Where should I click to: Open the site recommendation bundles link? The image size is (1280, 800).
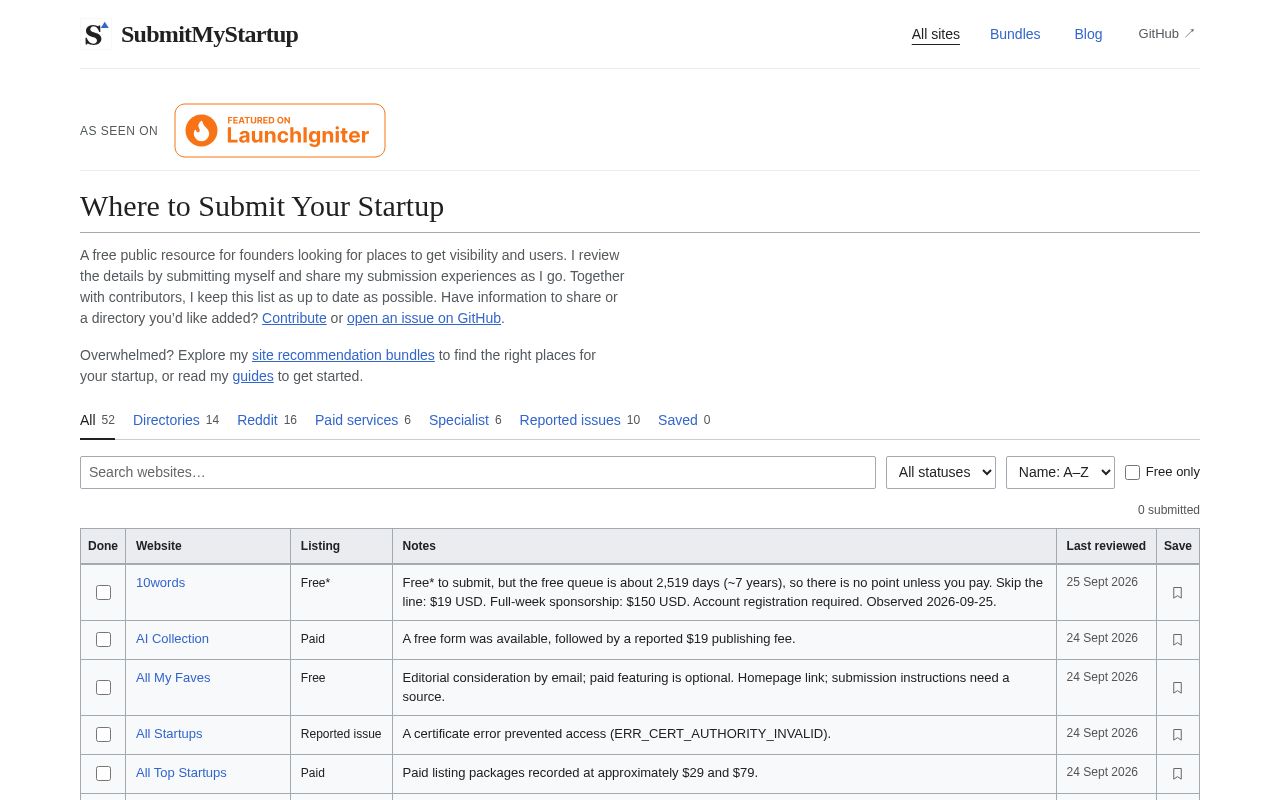point(343,355)
